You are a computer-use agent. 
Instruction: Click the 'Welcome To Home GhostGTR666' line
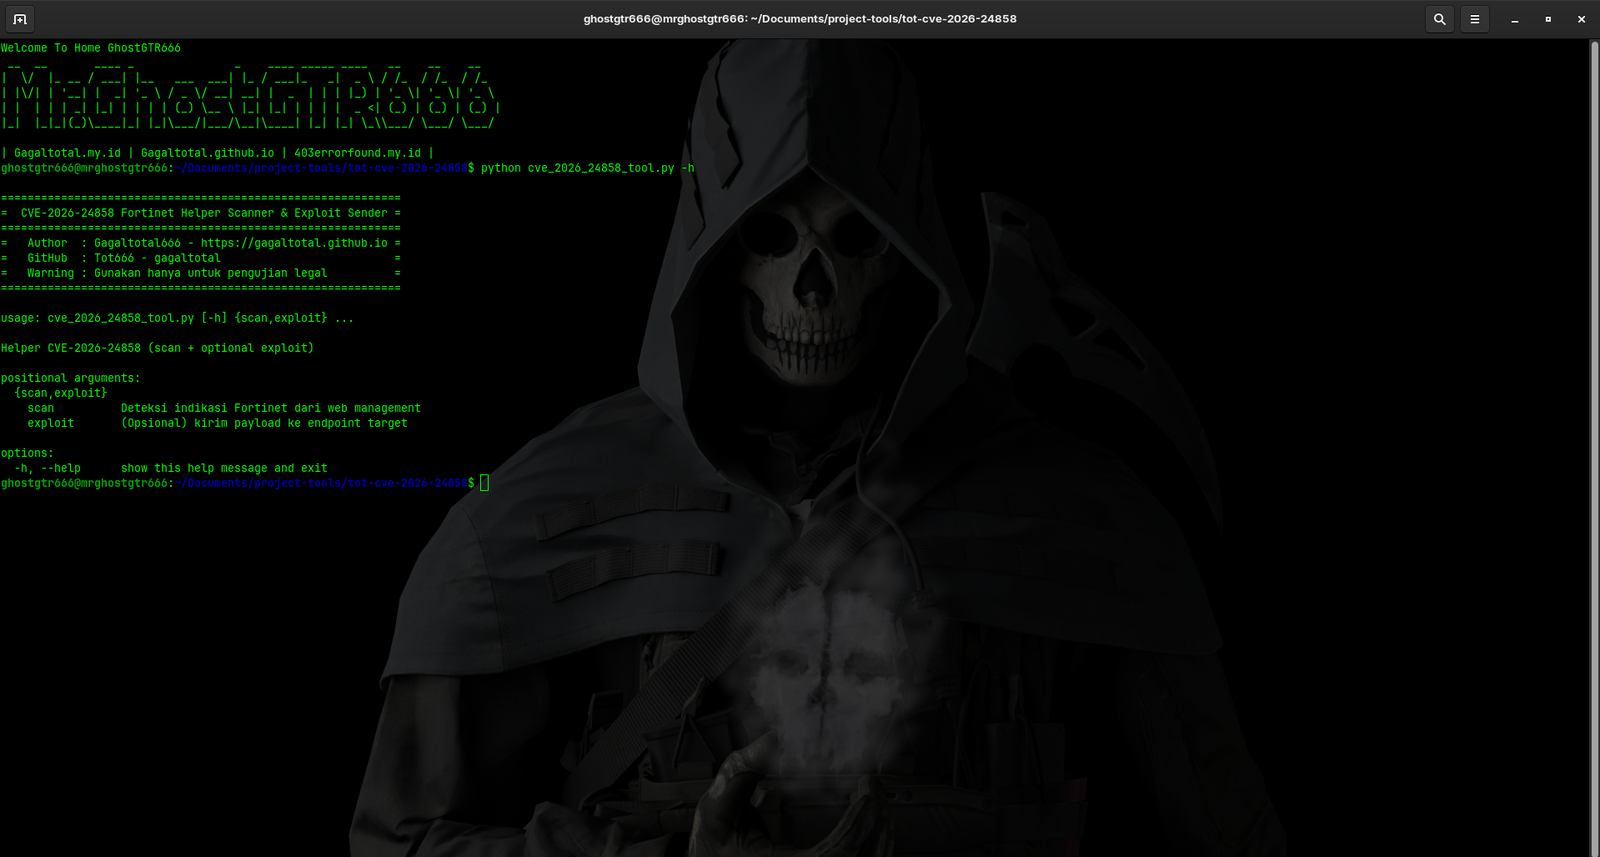91,48
